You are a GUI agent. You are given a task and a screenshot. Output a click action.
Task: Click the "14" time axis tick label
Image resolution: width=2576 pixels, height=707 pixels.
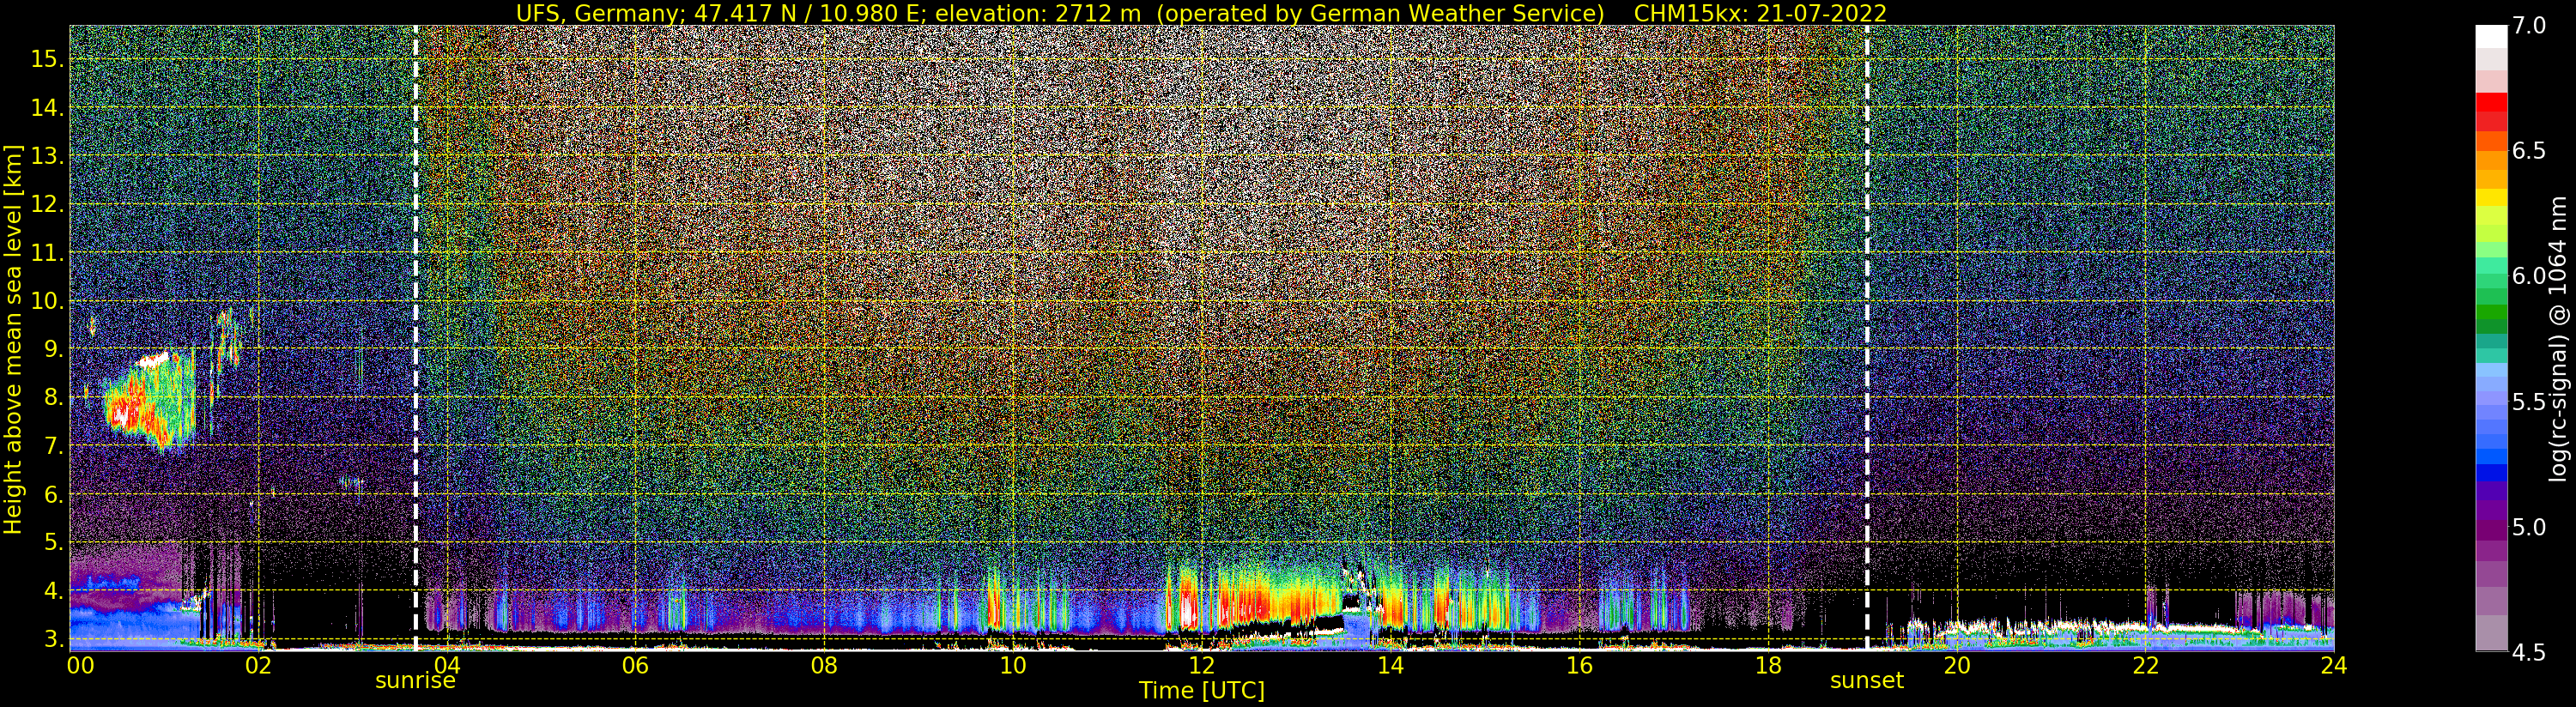[x=1391, y=666]
